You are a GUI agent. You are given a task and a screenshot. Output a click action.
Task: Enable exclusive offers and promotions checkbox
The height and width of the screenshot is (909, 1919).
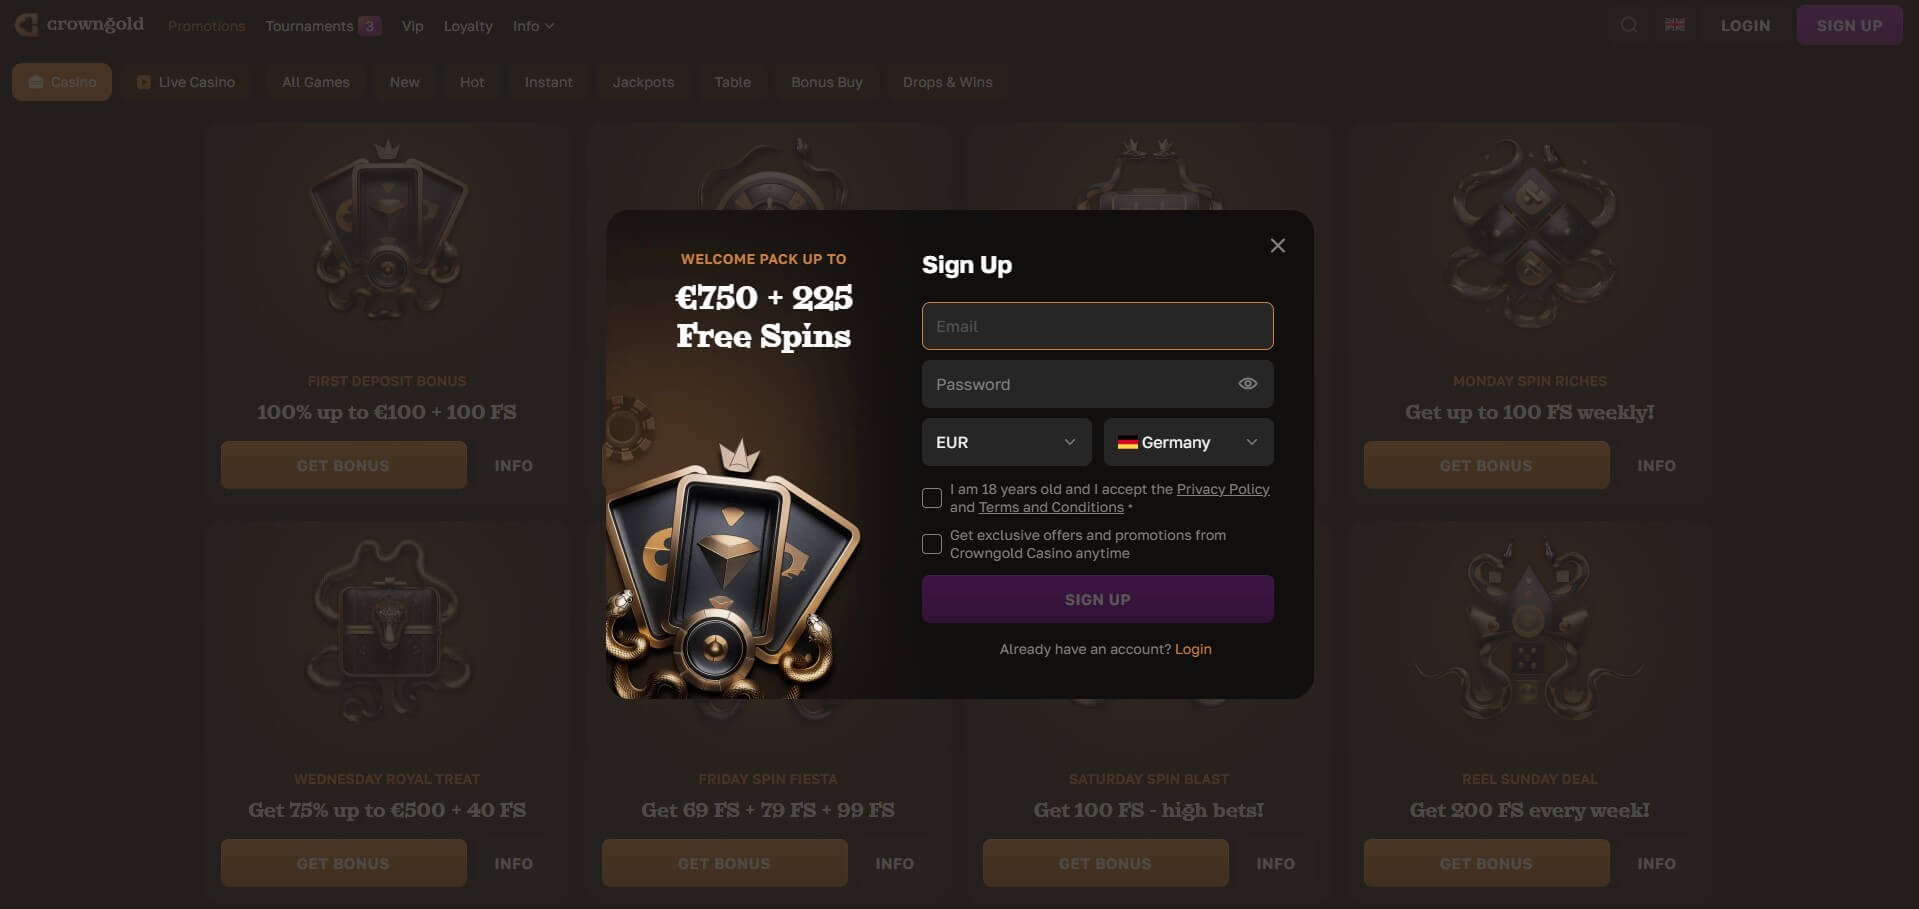[x=932, y=544]
